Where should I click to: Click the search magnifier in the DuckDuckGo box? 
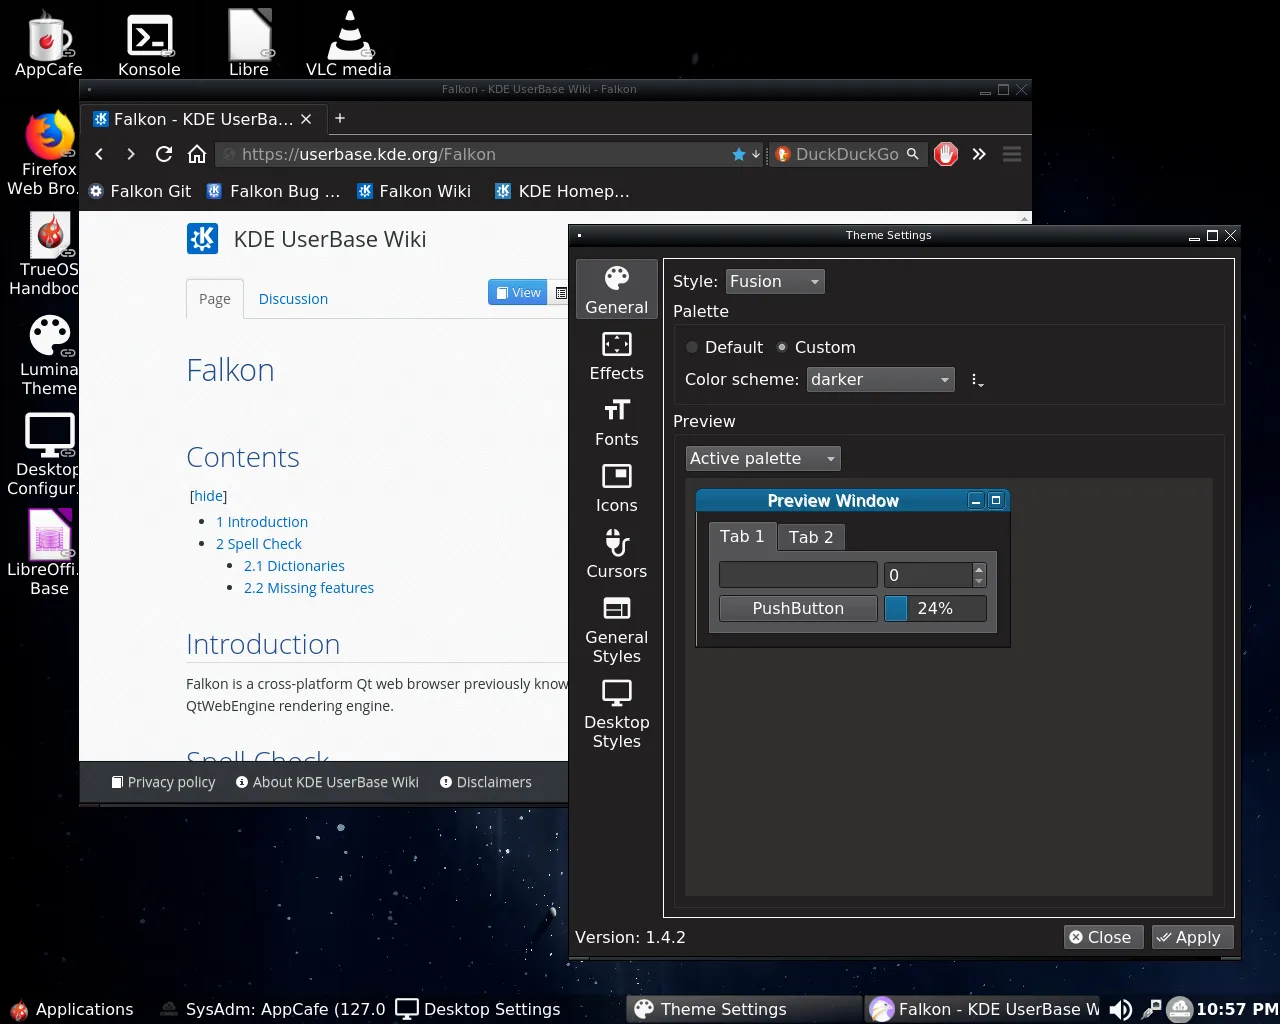point(912,154)
